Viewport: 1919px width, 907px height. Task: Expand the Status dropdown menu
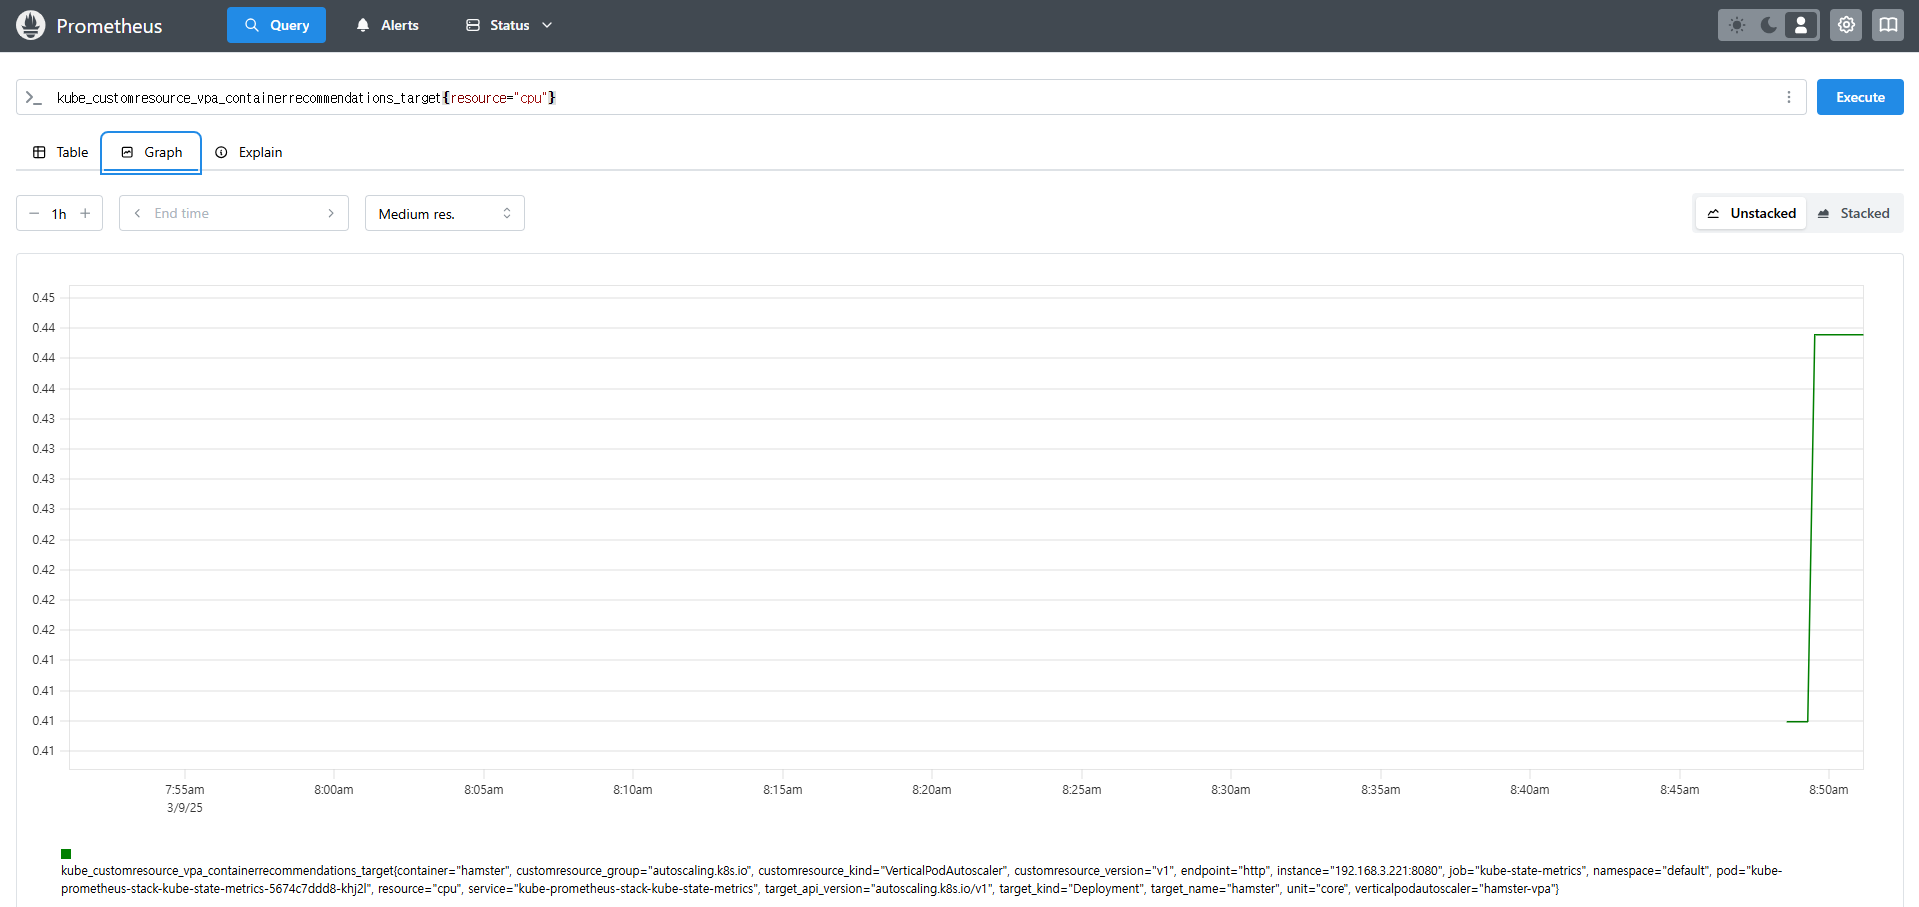tap(509, 25)
